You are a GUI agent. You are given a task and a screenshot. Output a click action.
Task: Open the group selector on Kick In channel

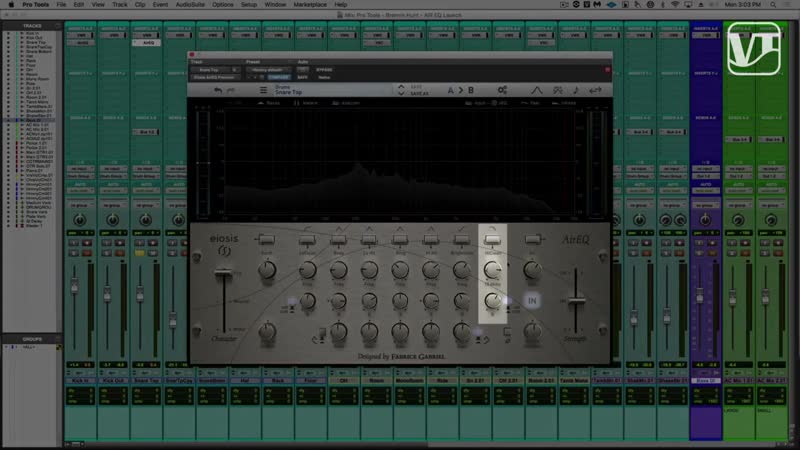80,205
